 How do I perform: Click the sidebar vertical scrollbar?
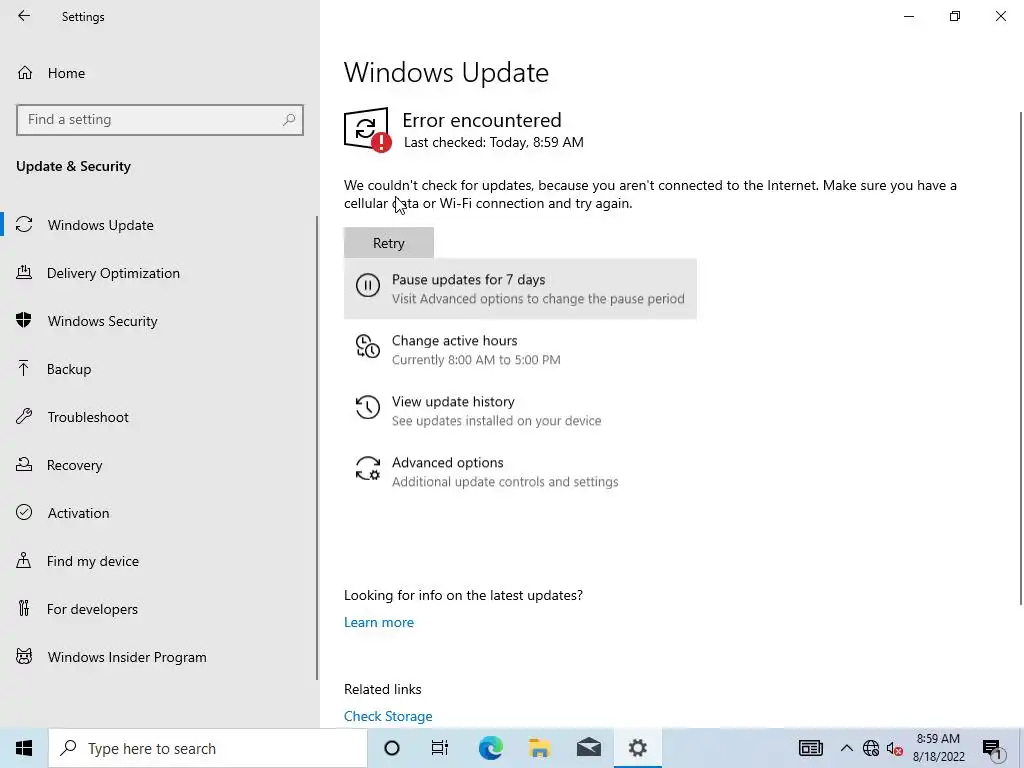click(x=317, y=448)
